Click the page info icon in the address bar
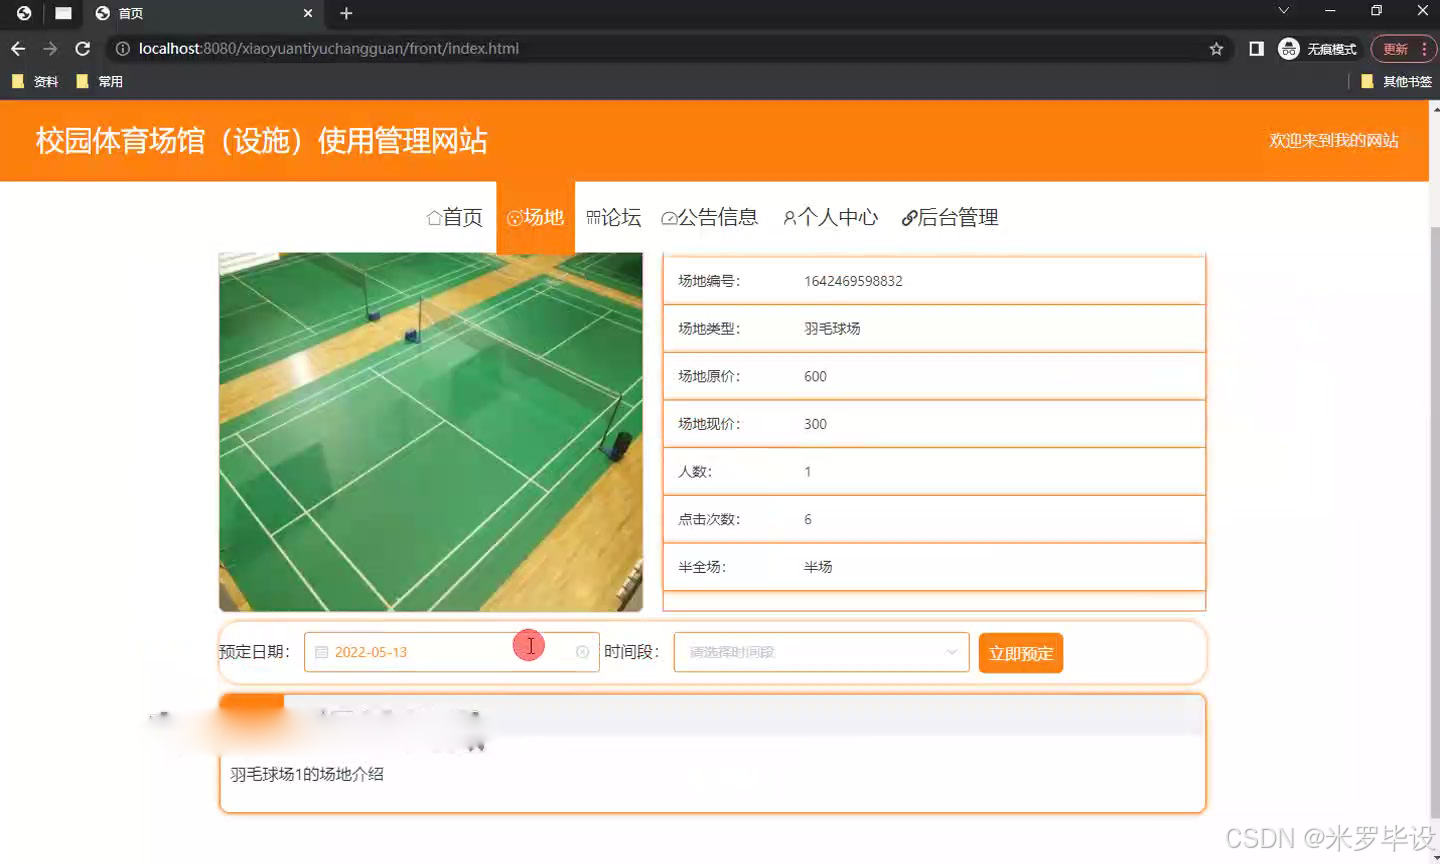 [x=121, y=47]
